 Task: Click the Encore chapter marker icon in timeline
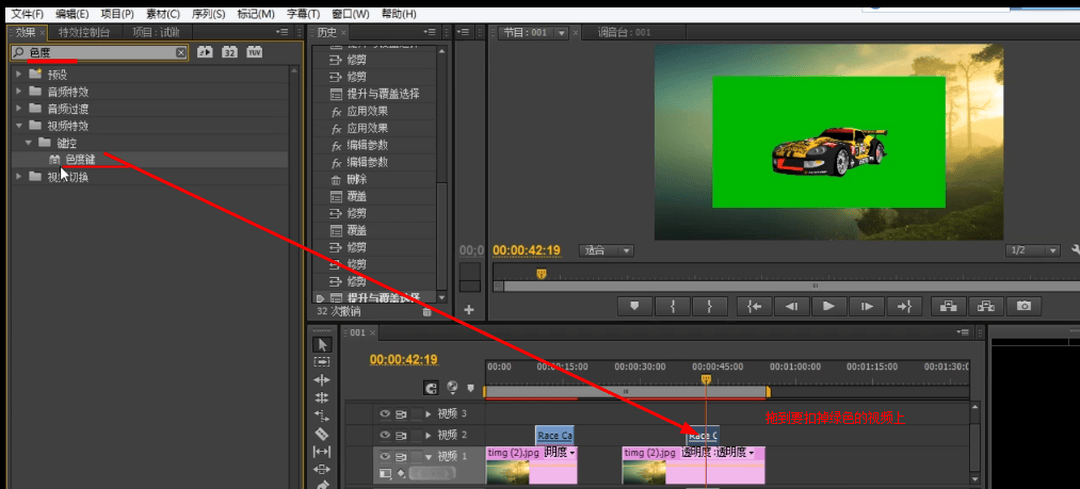[452, 388]
